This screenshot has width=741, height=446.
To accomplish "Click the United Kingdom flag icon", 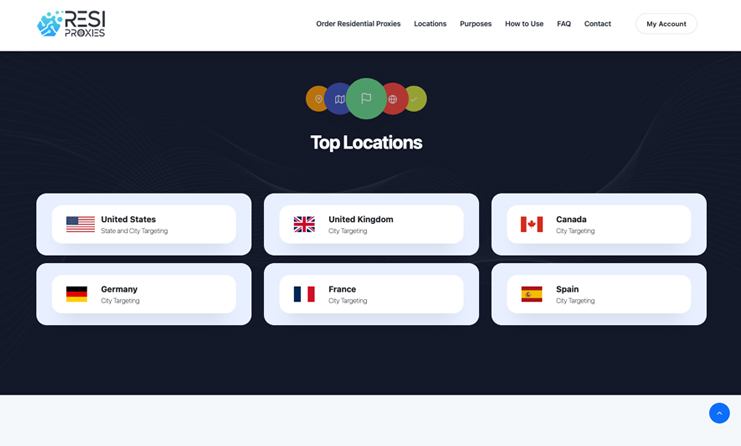I will click(x=304, y=224).
